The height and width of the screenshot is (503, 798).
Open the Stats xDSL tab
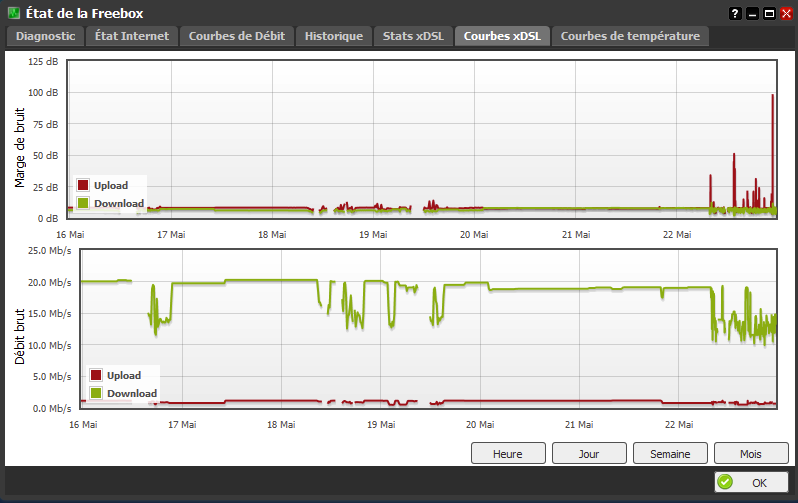click(x=413, y=36)
